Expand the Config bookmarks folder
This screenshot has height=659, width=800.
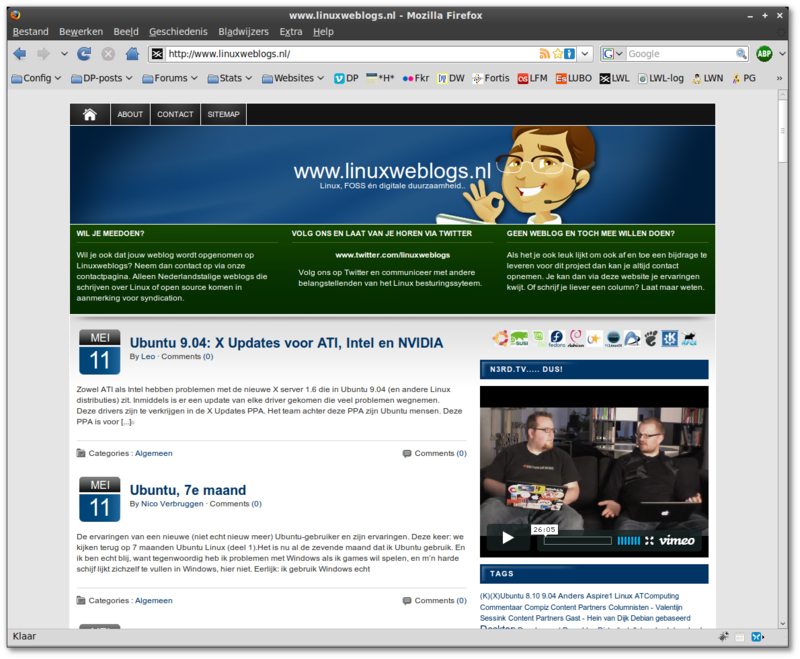(x=36, y=78)
